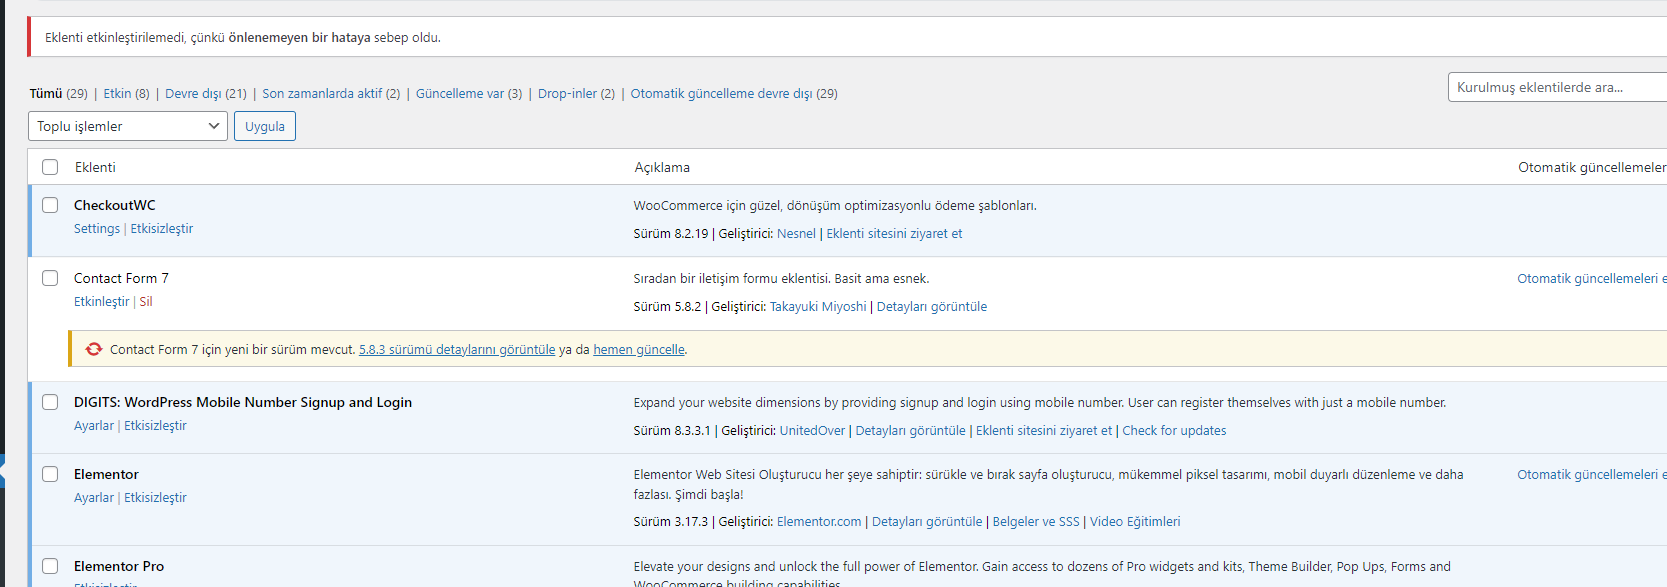Filter plugins by Devre dışı (21)
Viewport: 1667px width, 587px height.
[x=205, y=93]
